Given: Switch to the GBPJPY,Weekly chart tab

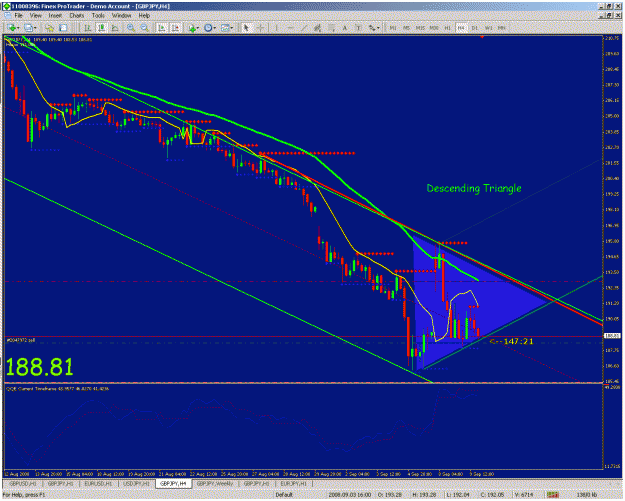Looking at the screenshot, I should point(215,483).
